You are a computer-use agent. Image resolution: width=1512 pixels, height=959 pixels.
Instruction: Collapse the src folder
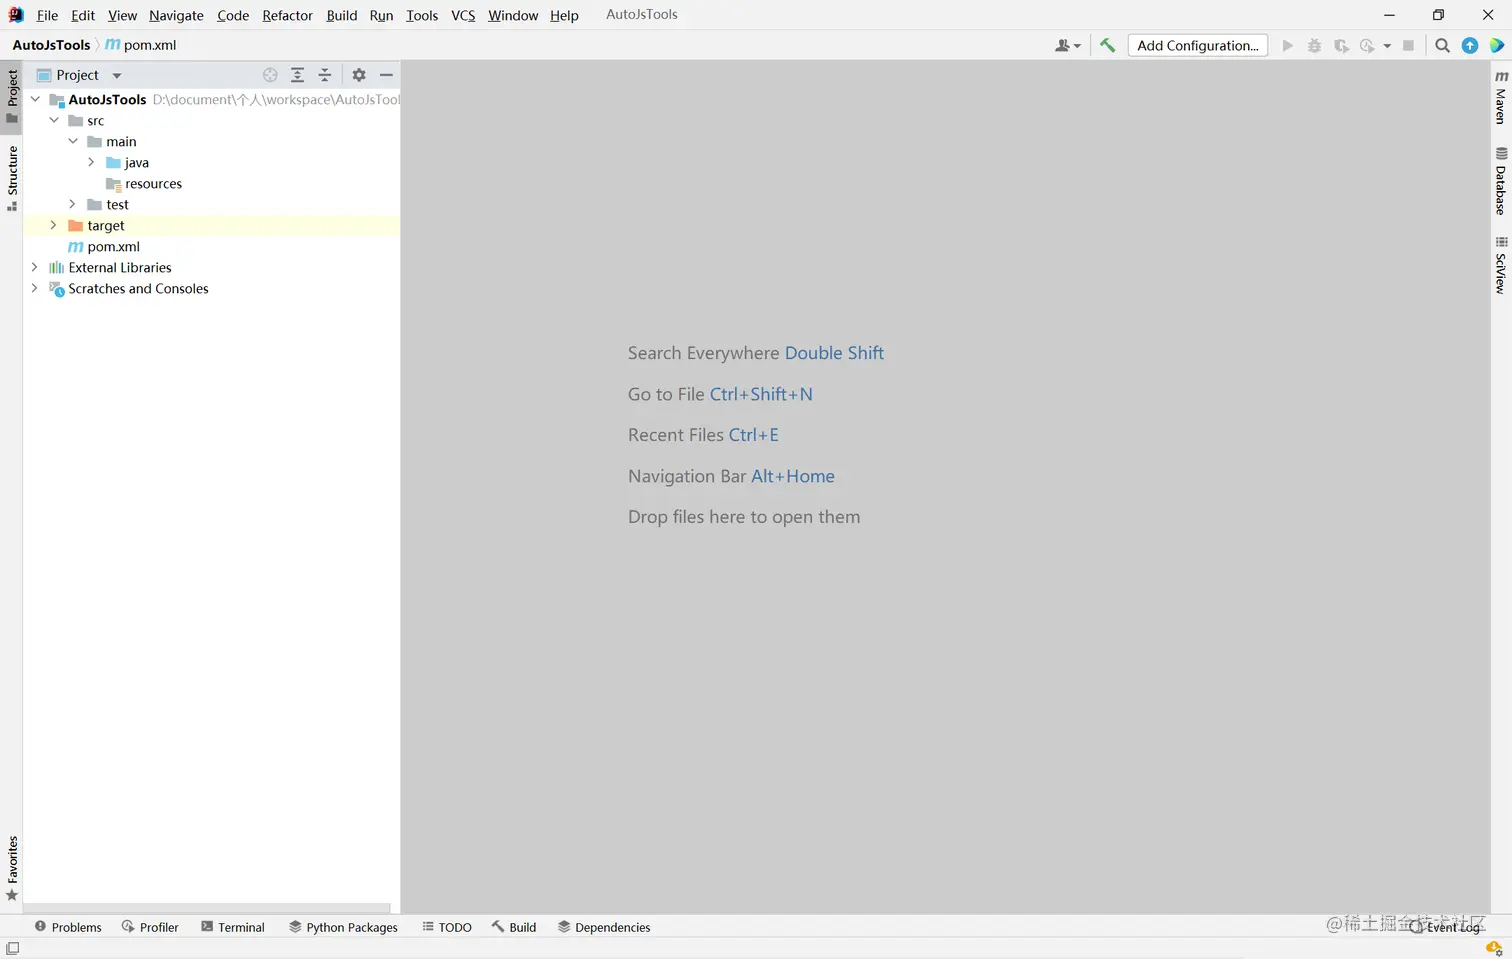pos(54,120)
